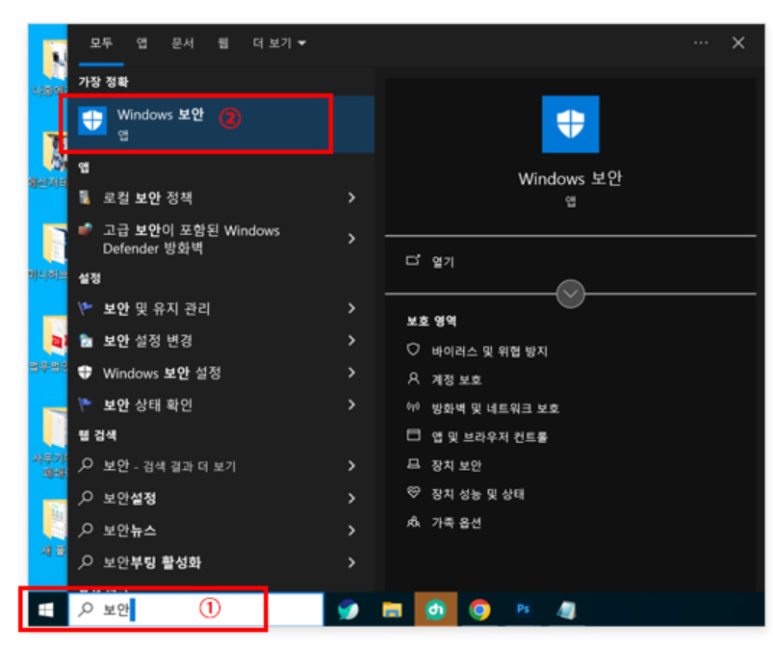Open 가족 옵션 link
This screenshot has height=651, width=773.
(x=457, y=523)
